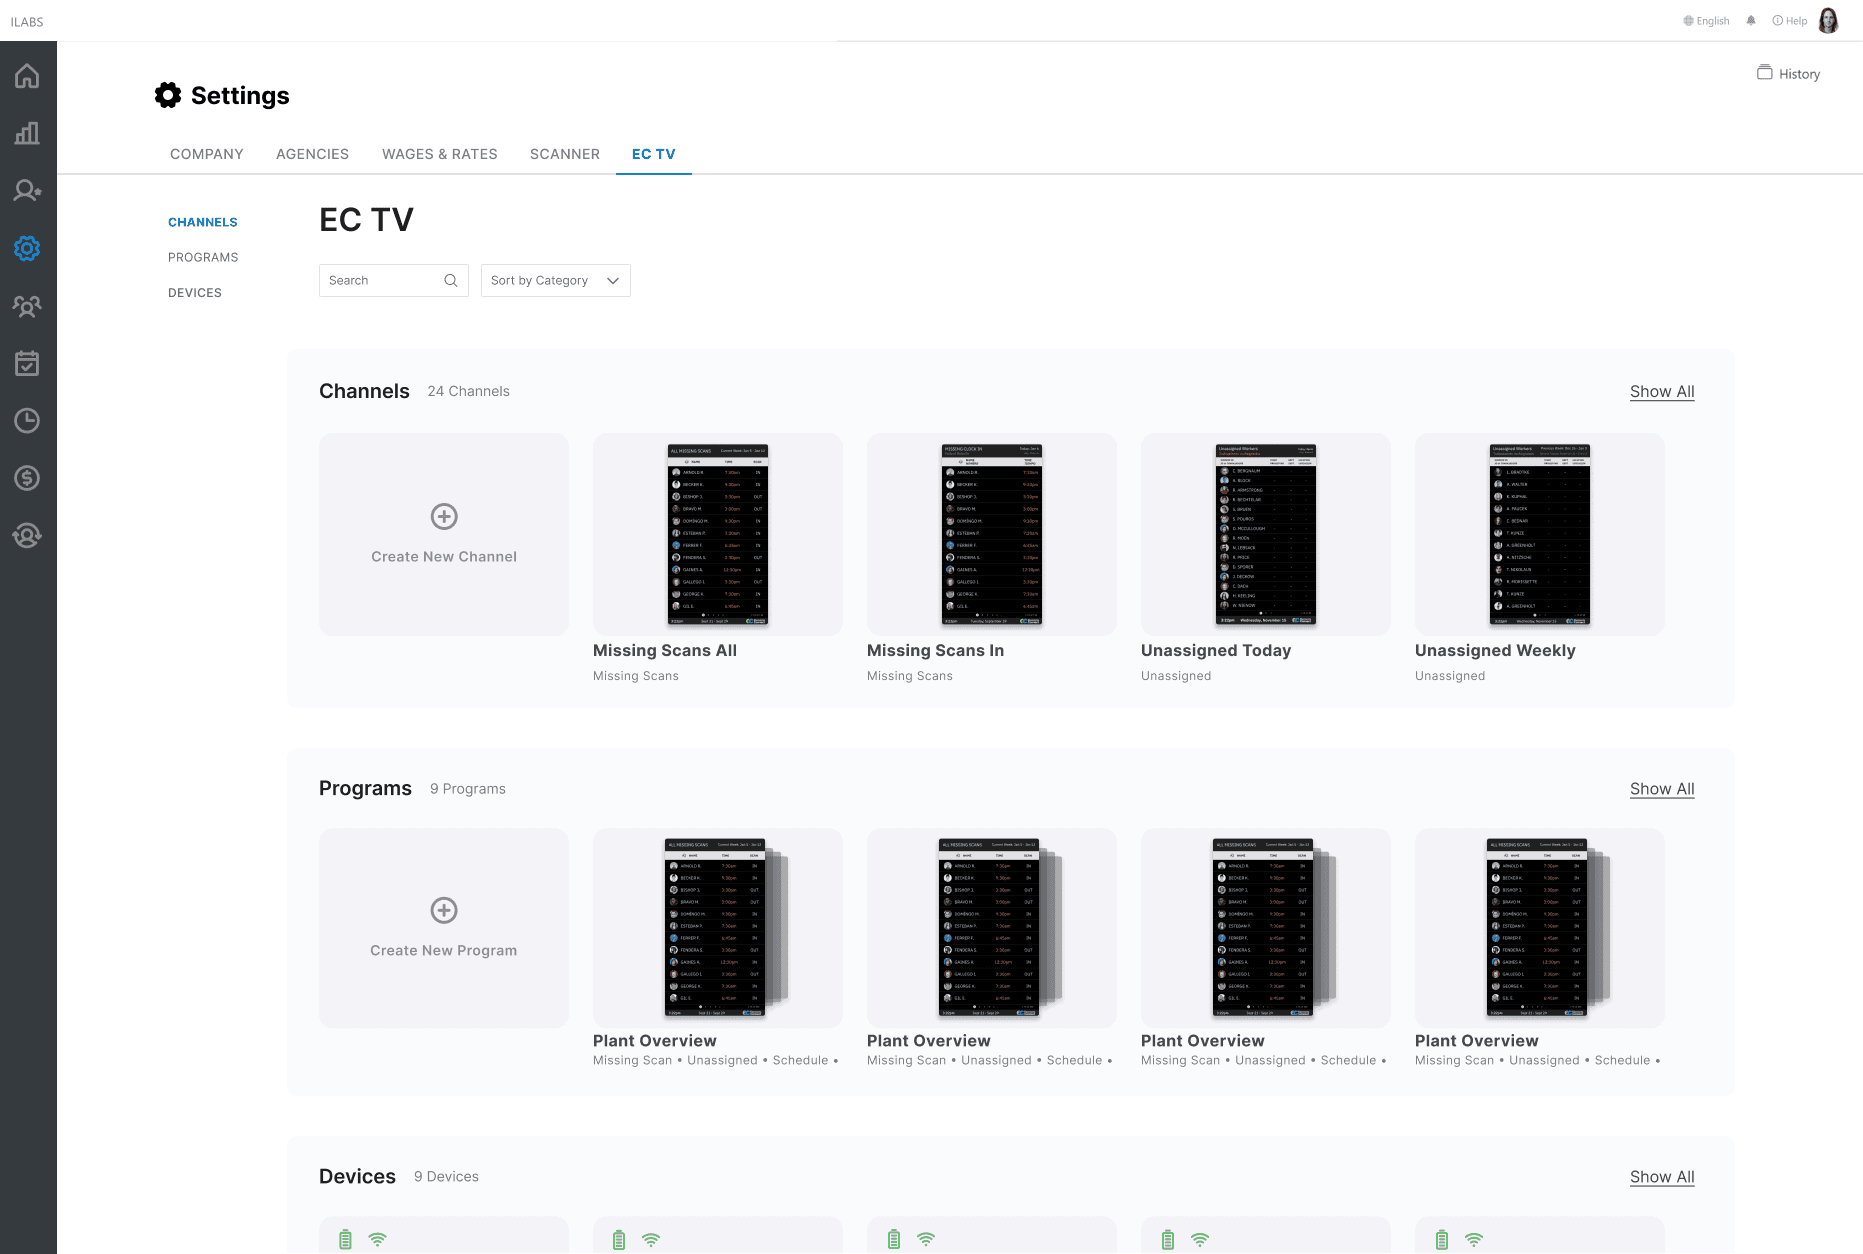Open the Help link
This screenshot has width=1863, height=1254.
pos(1790,20)
